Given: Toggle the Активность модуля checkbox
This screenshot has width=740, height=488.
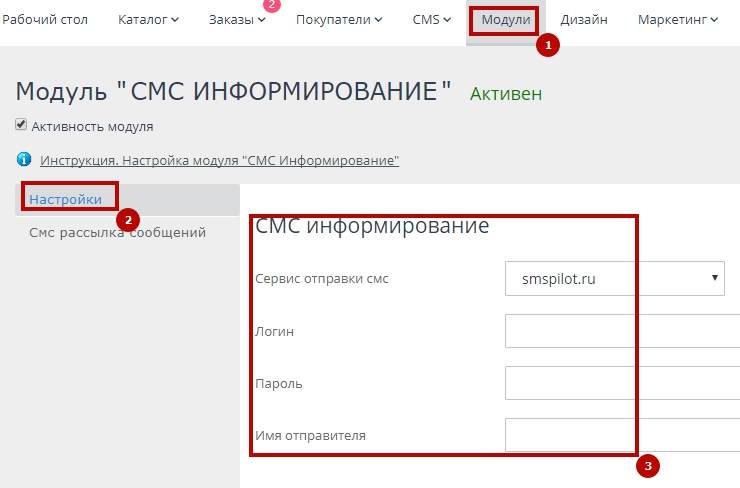Looking at the screenshot, I should tap(21, 125).
